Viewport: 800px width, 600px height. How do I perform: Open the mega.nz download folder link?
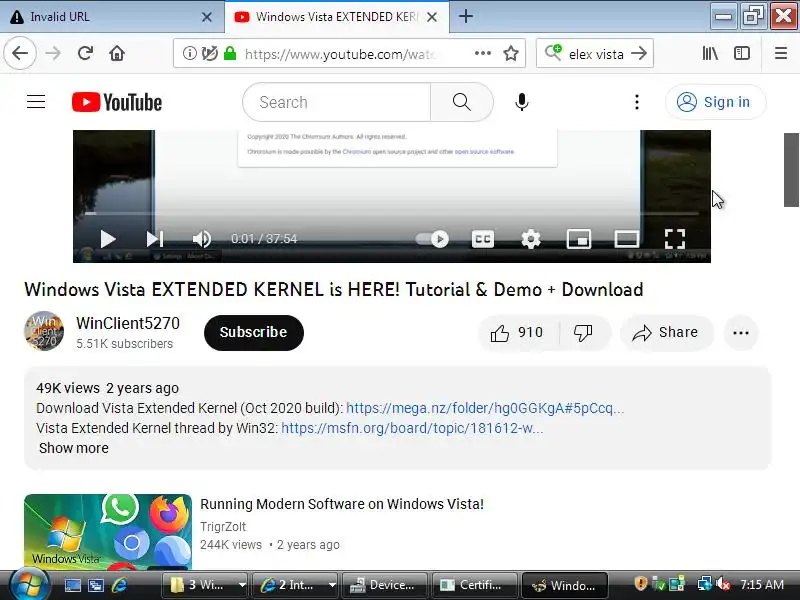tap(485, 408)
